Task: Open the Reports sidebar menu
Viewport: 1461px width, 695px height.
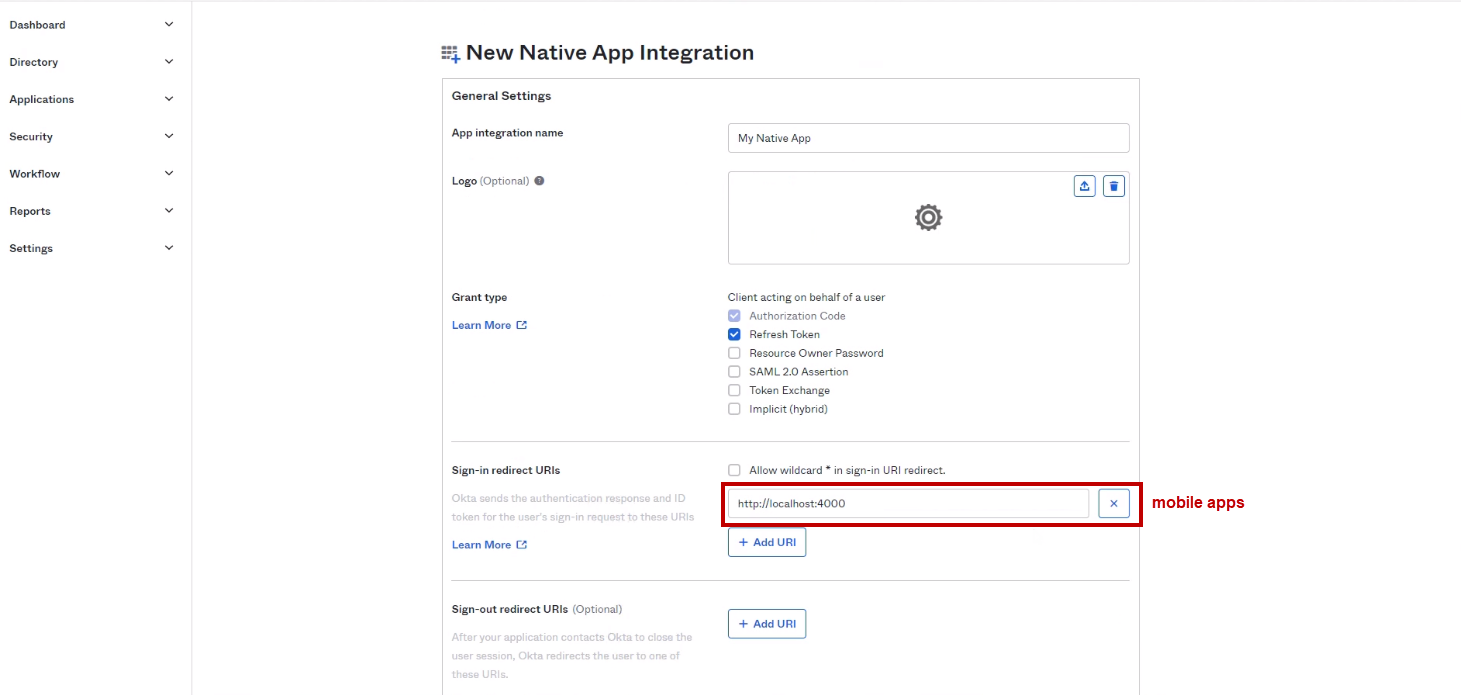Action: [168, 211]
